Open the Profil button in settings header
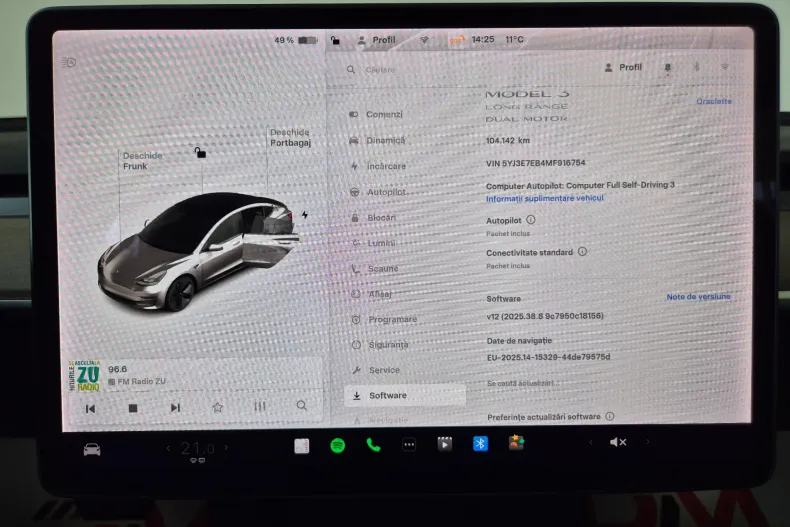 point(623,67)
